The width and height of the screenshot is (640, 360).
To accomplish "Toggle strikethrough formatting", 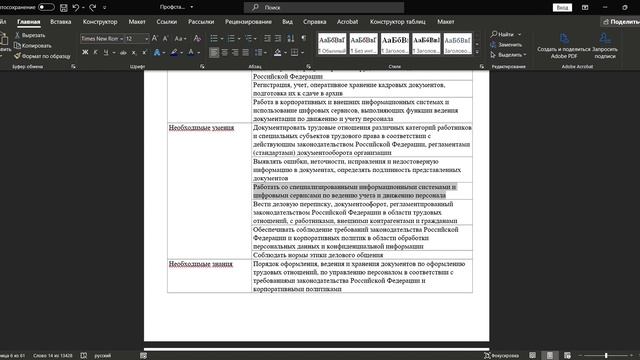I will click(x=123, y=52).
